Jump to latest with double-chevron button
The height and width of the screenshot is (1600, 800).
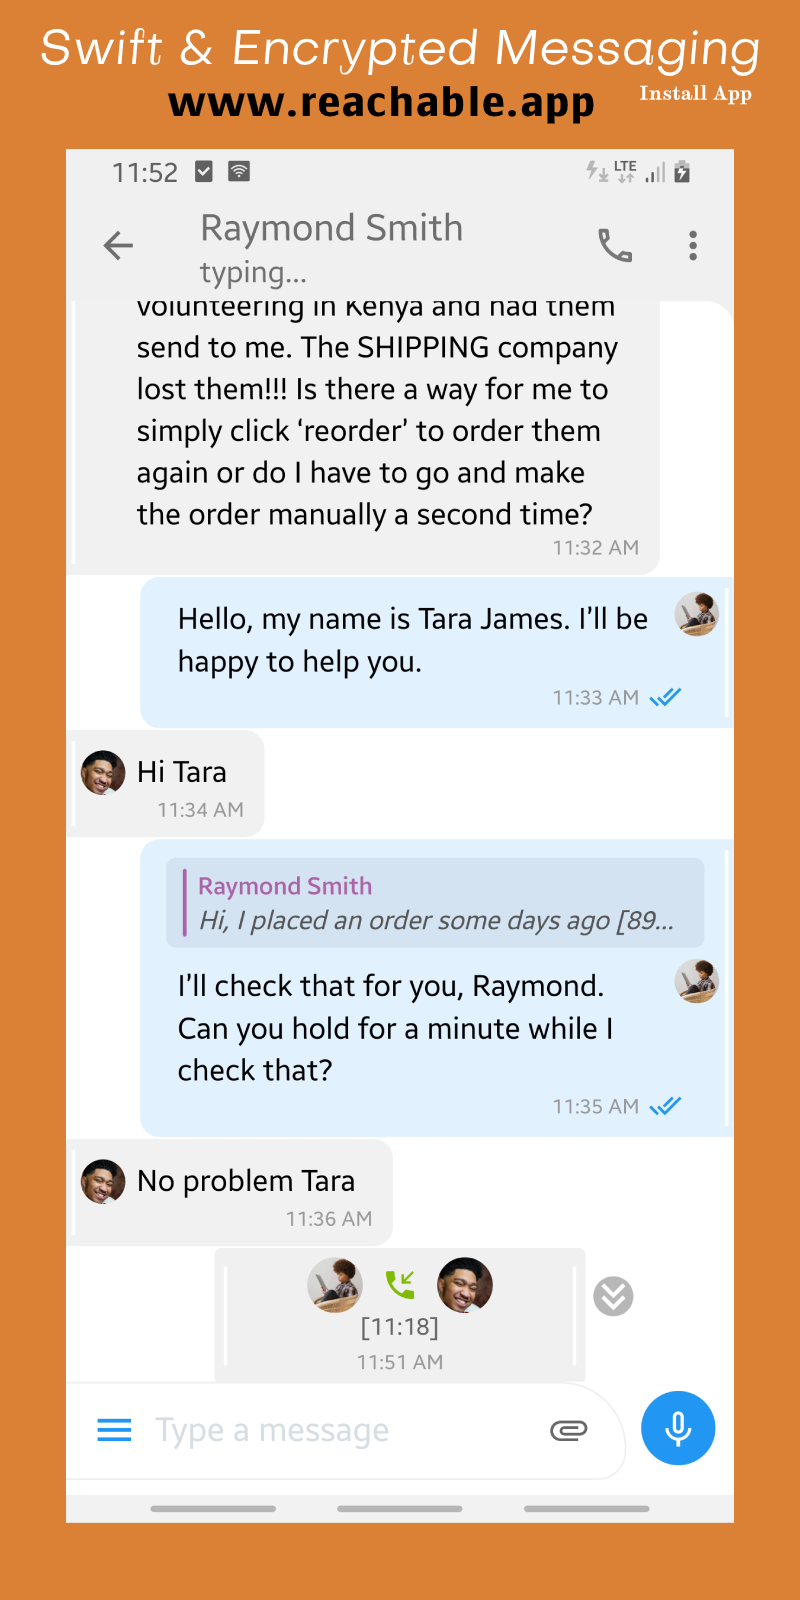pos(613,1296)
